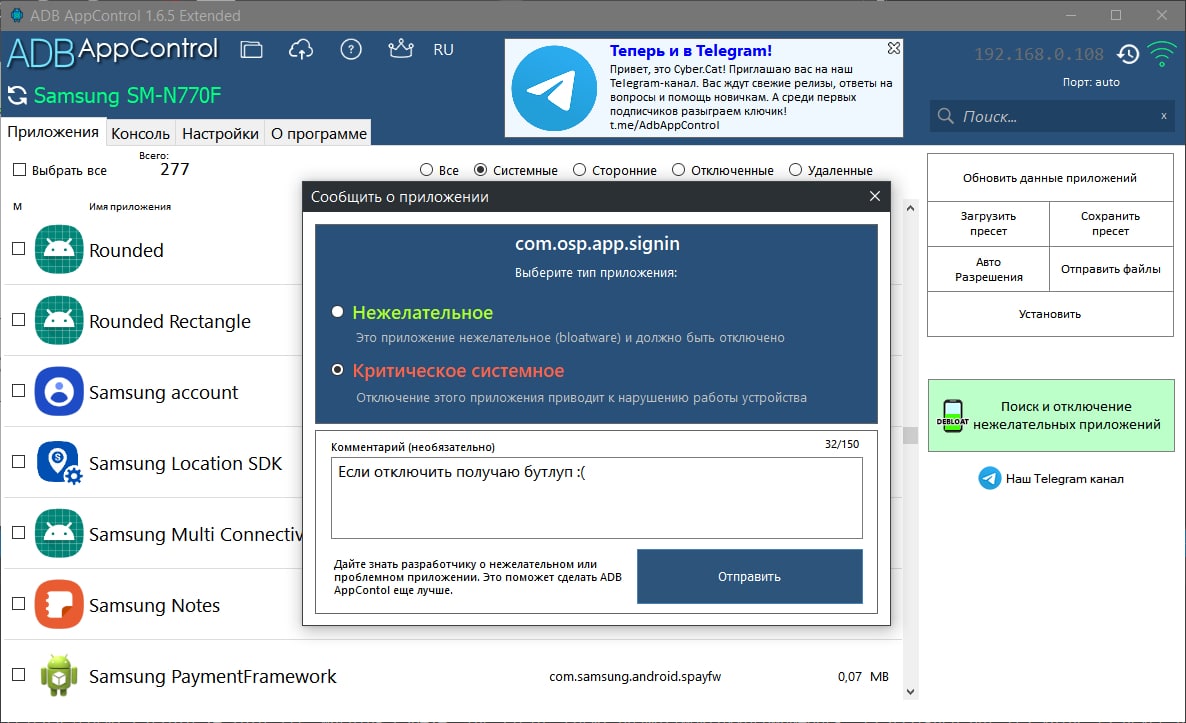
Task: Click the Samsung Location SDK app icon
Action: (x=59, y=463)
